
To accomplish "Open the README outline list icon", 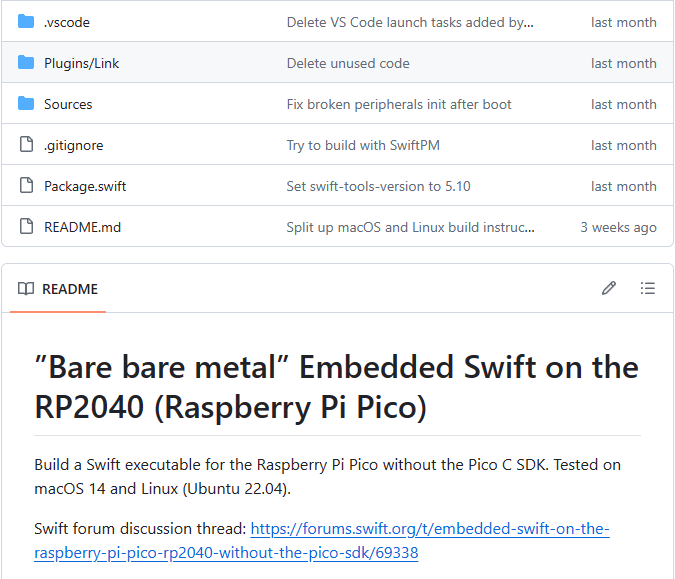I will point(648,289).
